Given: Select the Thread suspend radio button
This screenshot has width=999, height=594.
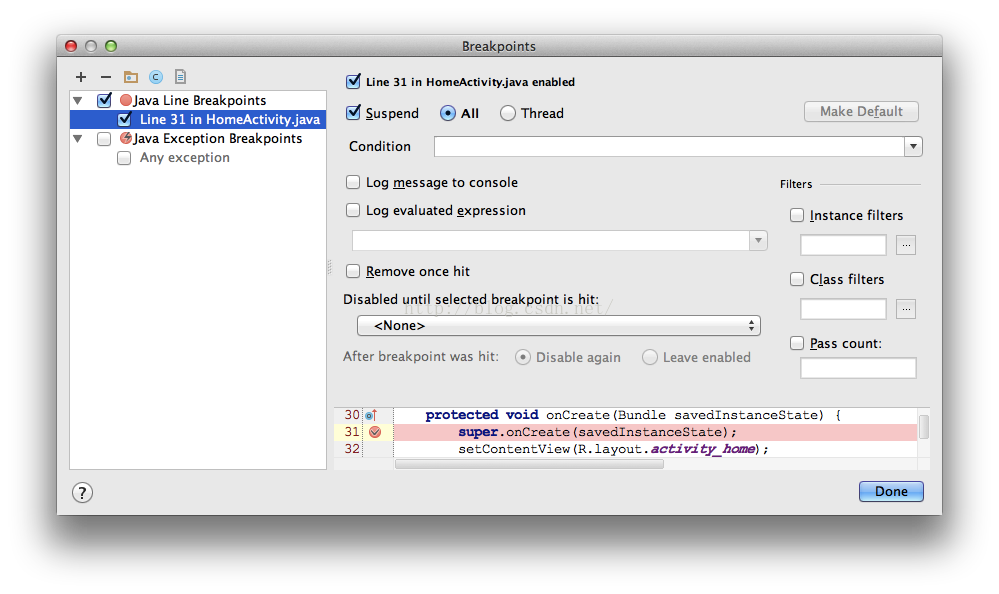Looking at the screenshot, I should [508, 113].
